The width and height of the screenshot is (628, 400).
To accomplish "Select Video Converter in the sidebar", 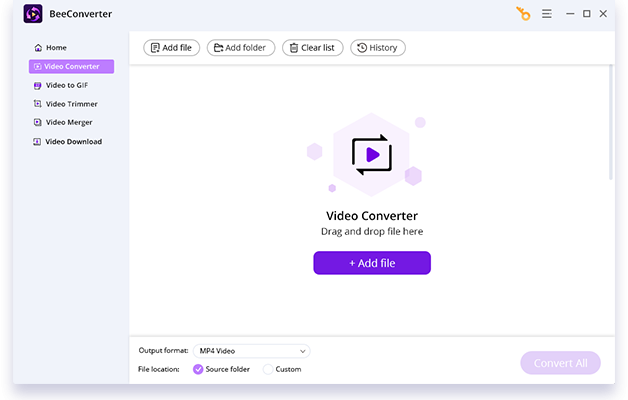I will click(71, 66).
